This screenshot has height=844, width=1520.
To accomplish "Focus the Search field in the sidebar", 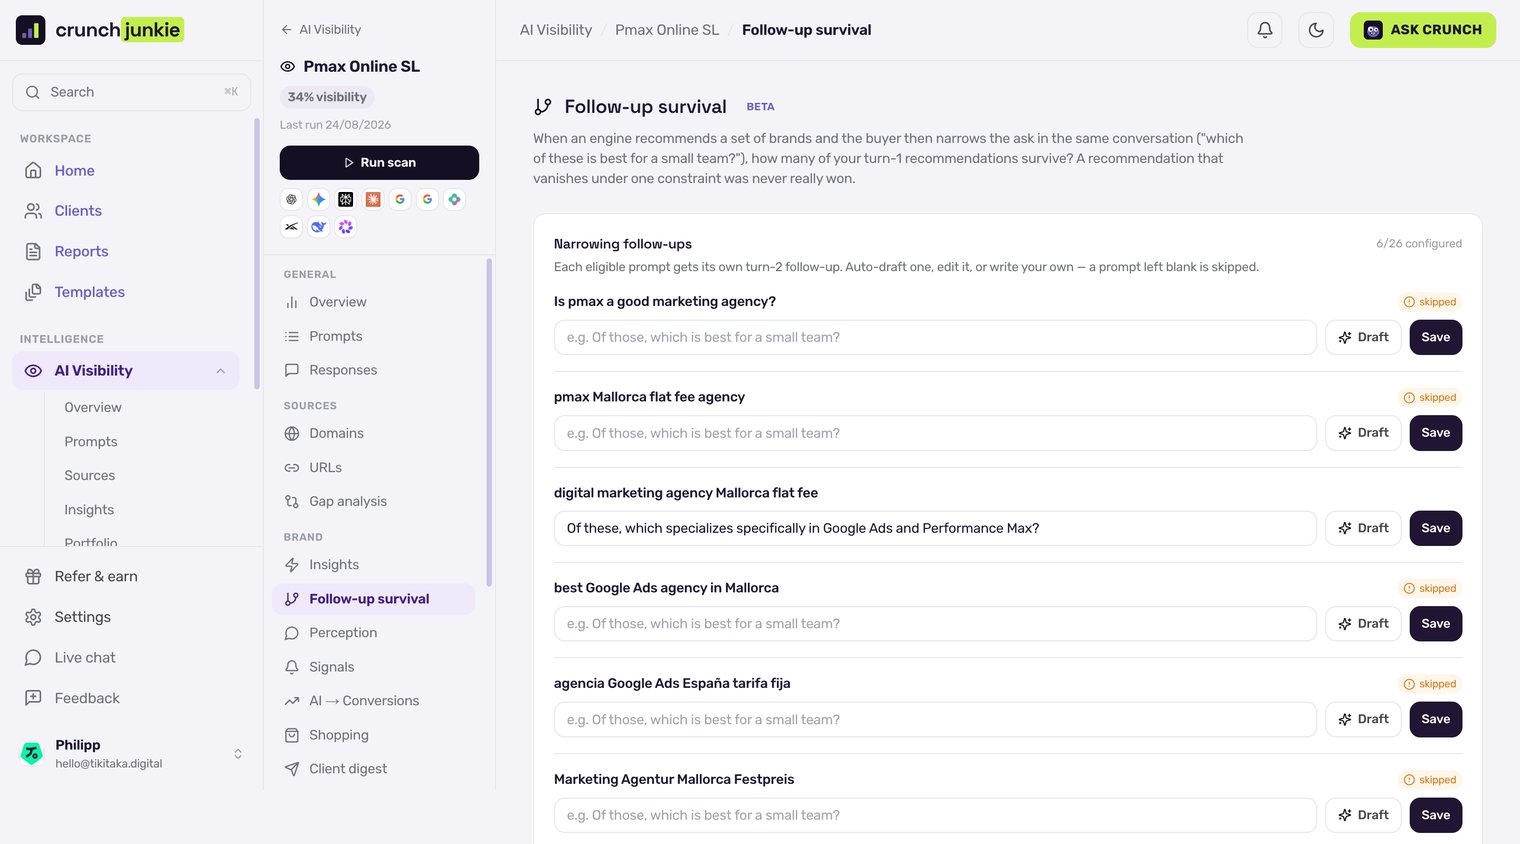I will (x=131, y=92).
